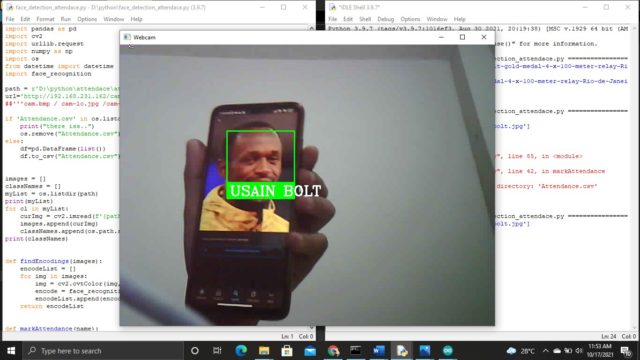Launch Microsoft Edge from the taskbar

coord(241,351)
